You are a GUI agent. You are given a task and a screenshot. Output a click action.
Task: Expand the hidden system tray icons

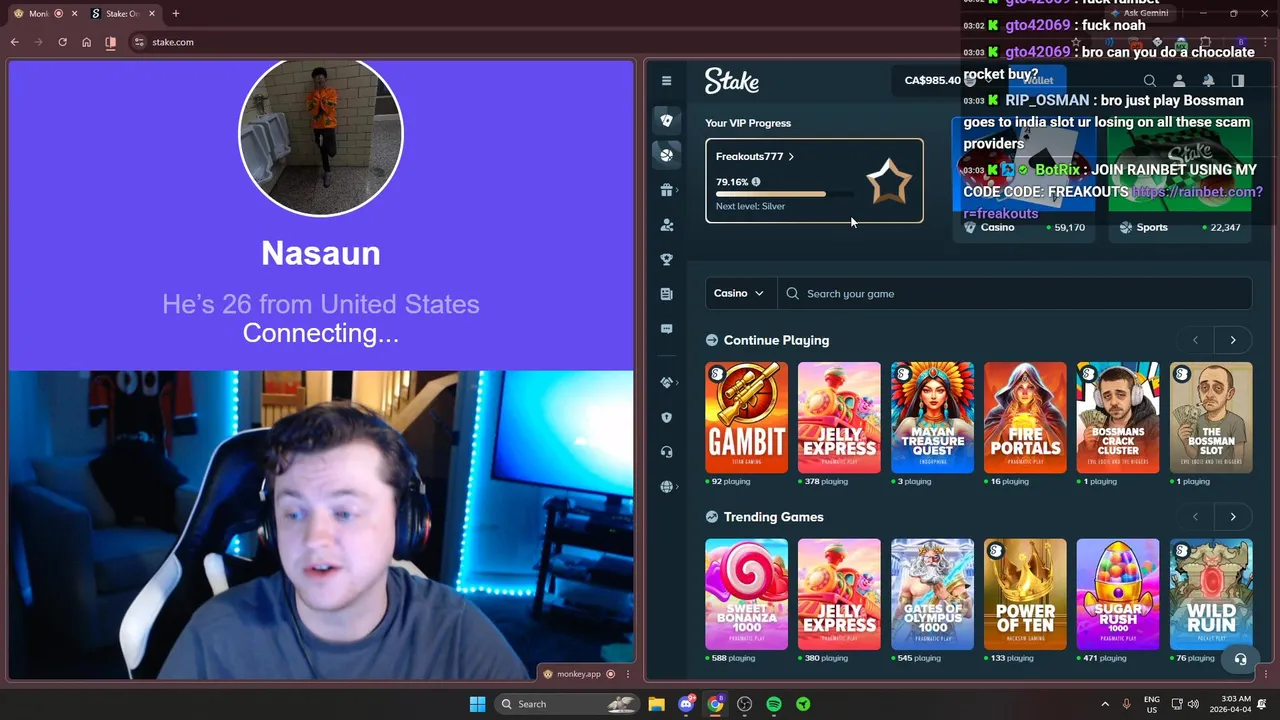pyautogui.click(x=1104, y=704)
